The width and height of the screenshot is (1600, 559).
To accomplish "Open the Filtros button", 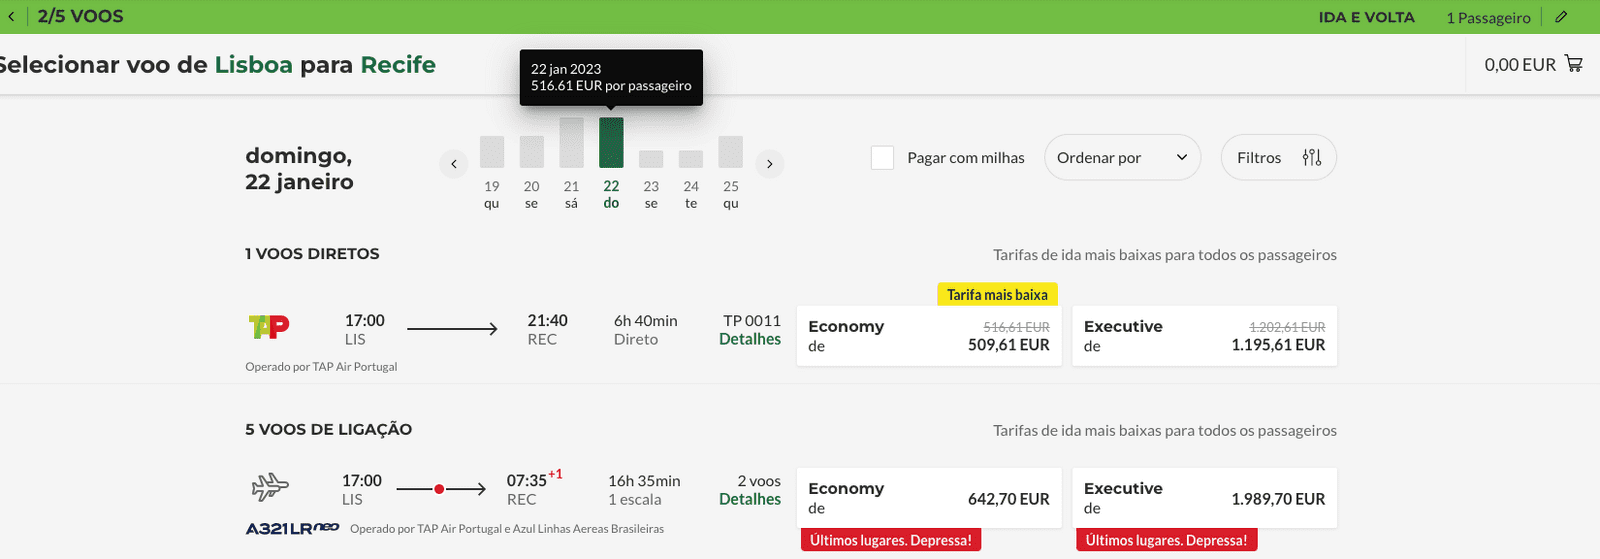I will click(x=1278, y=157).
